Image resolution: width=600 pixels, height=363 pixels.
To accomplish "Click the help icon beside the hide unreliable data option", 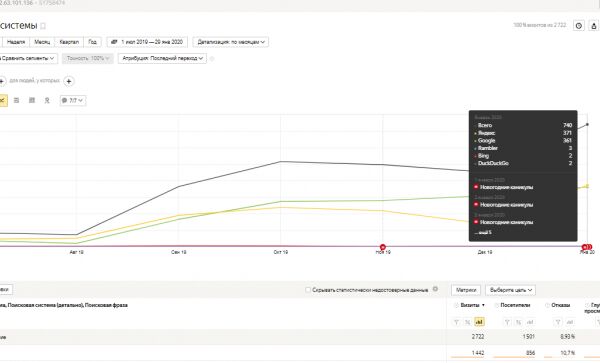I will coord(435,289).
